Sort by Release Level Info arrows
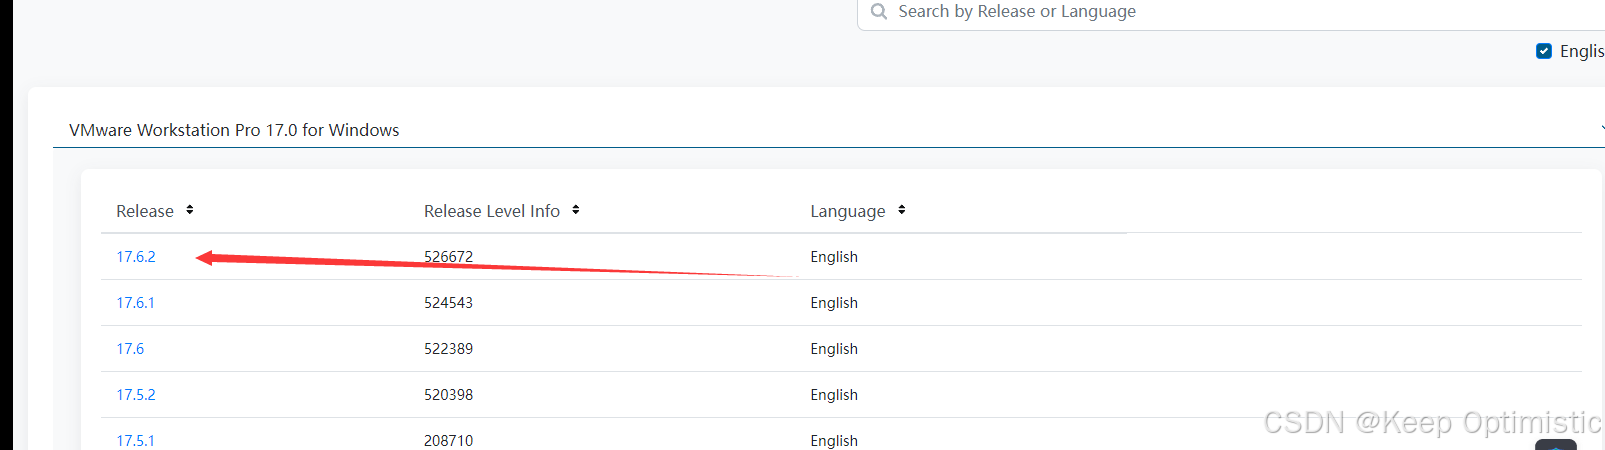Viewport: 1605px width, 450px height. pyautogui.click(x=576, y=210)
